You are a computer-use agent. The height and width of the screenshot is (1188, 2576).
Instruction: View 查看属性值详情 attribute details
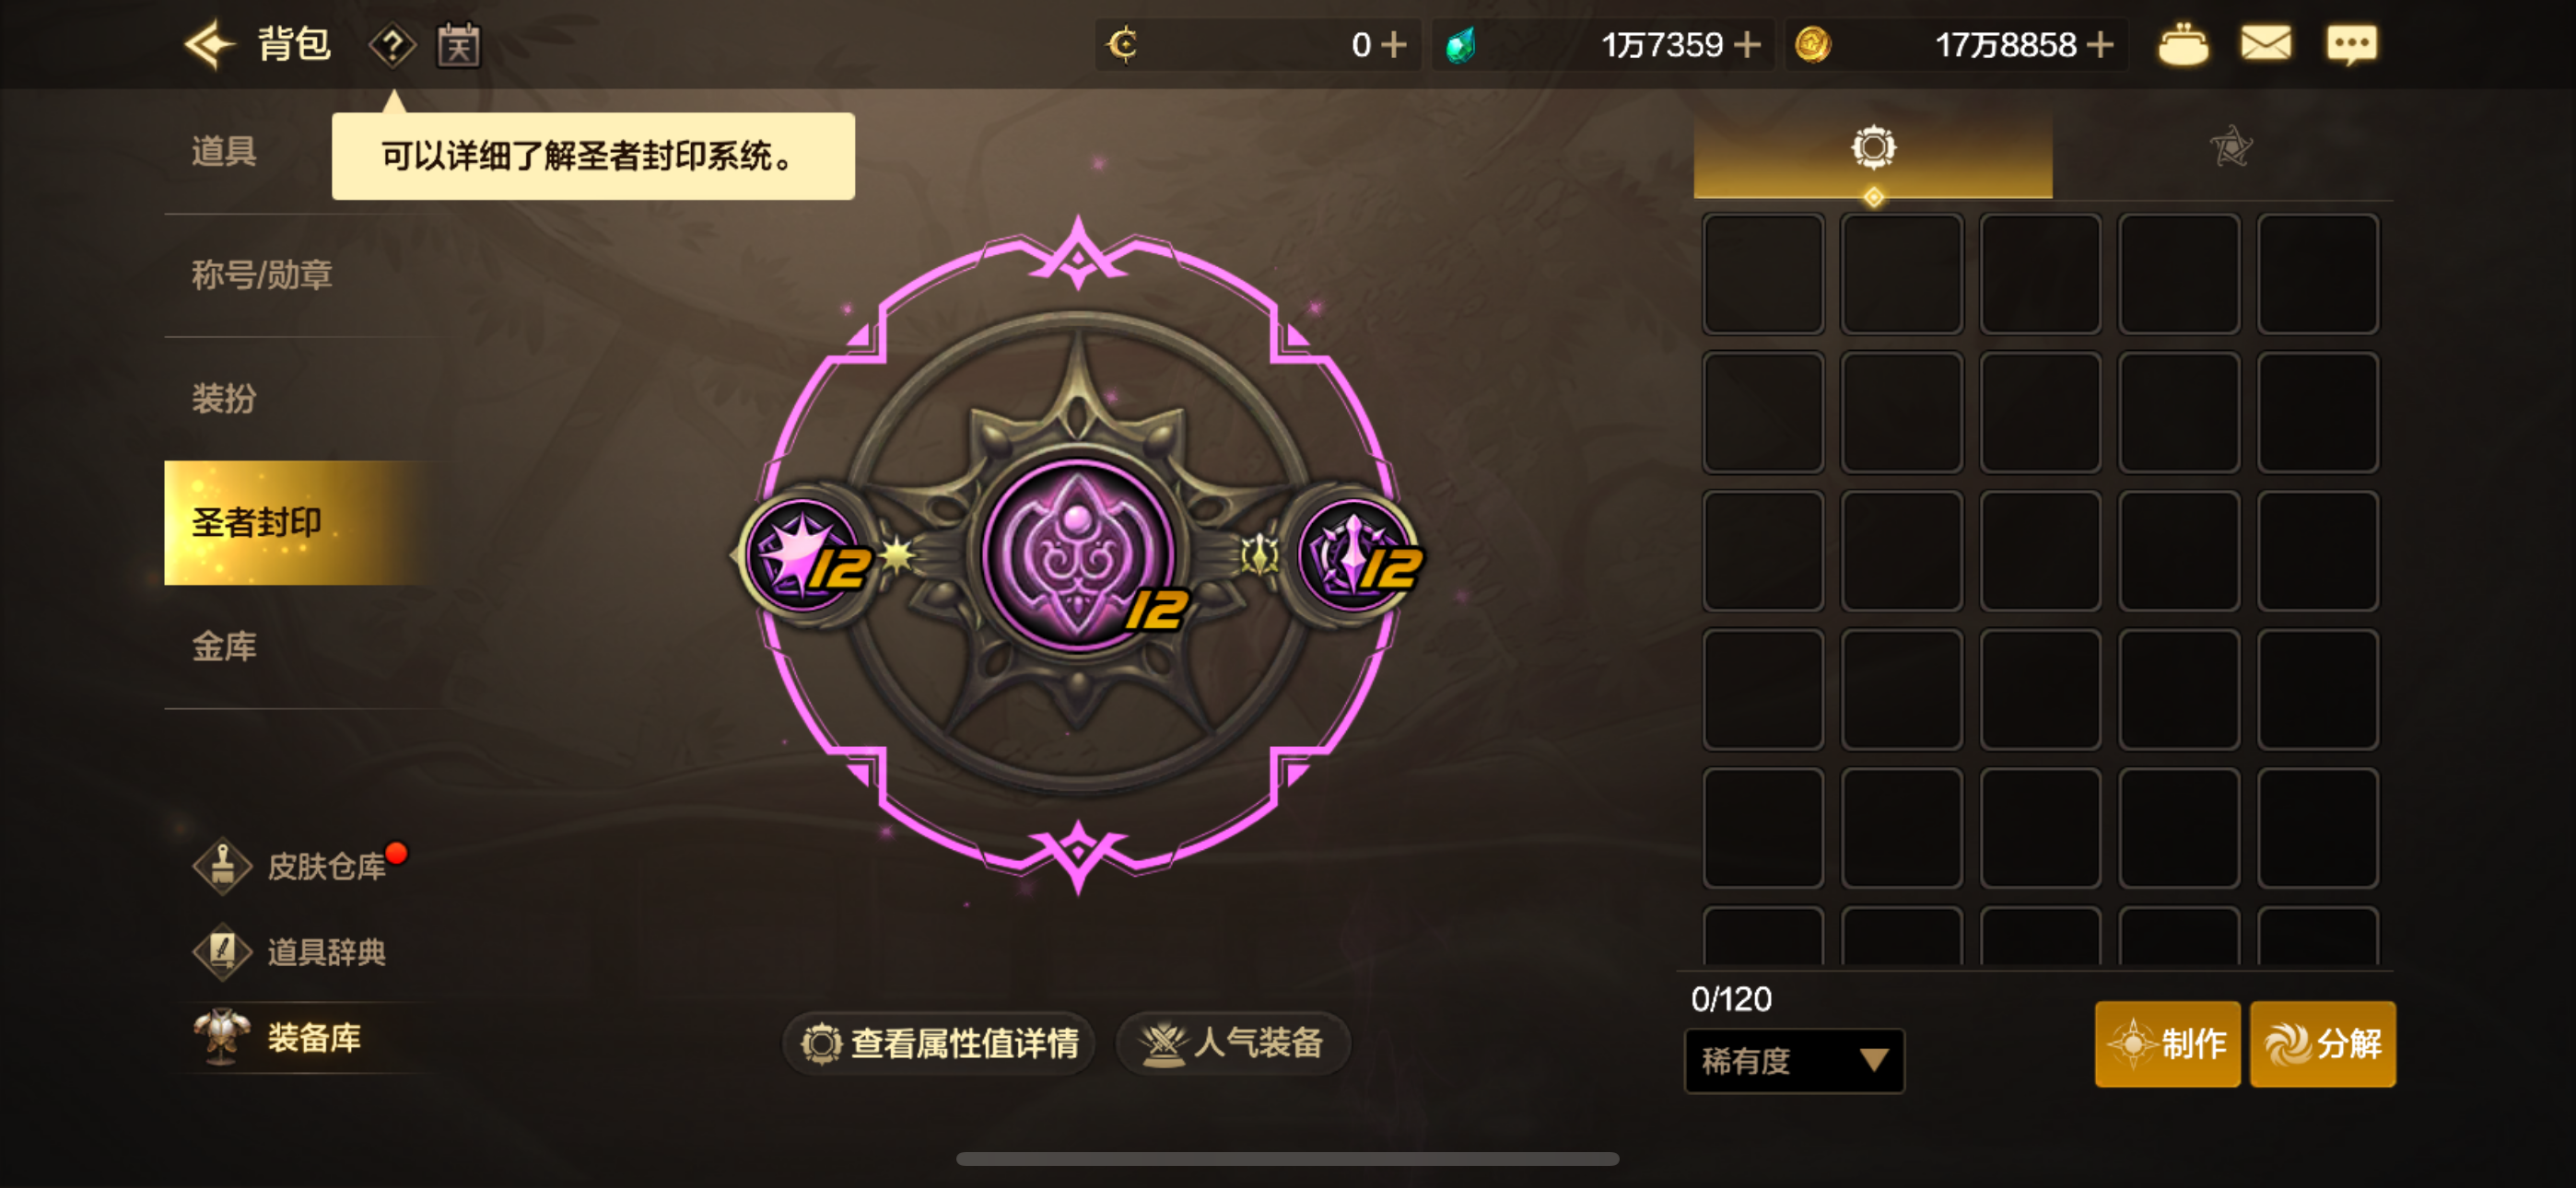coord(939,1043)
